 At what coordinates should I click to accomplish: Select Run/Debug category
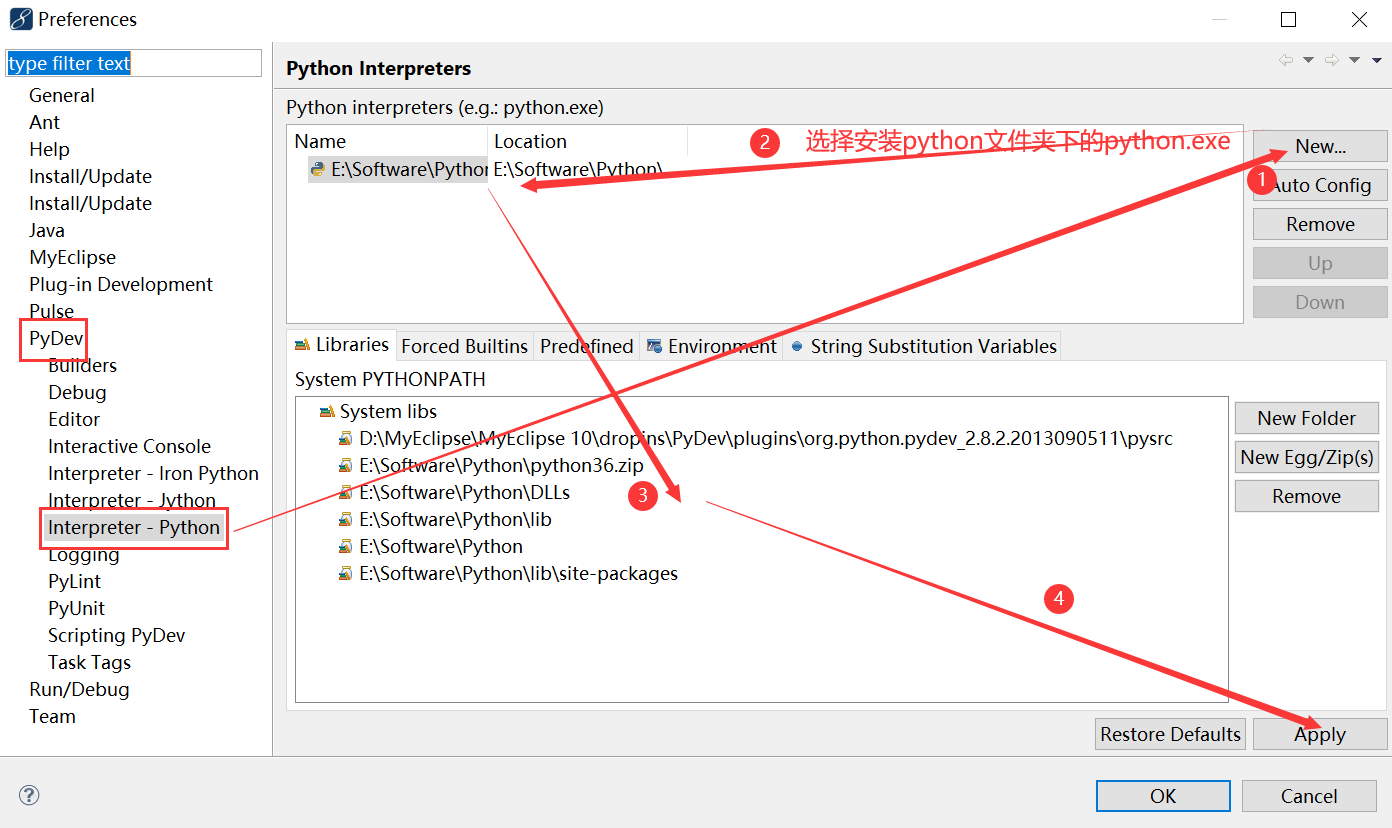[x=79, y=689]
